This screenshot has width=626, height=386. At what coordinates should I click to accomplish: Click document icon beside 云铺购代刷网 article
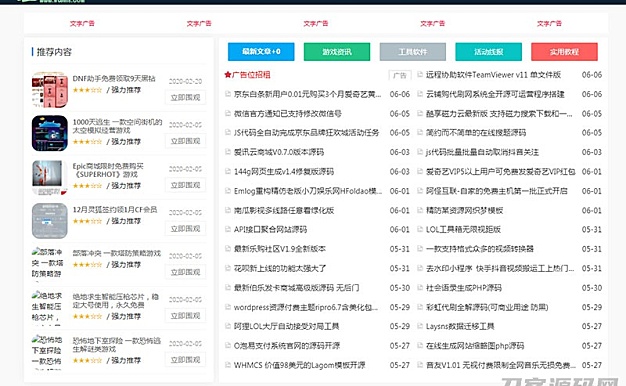[x=420, y=94]
